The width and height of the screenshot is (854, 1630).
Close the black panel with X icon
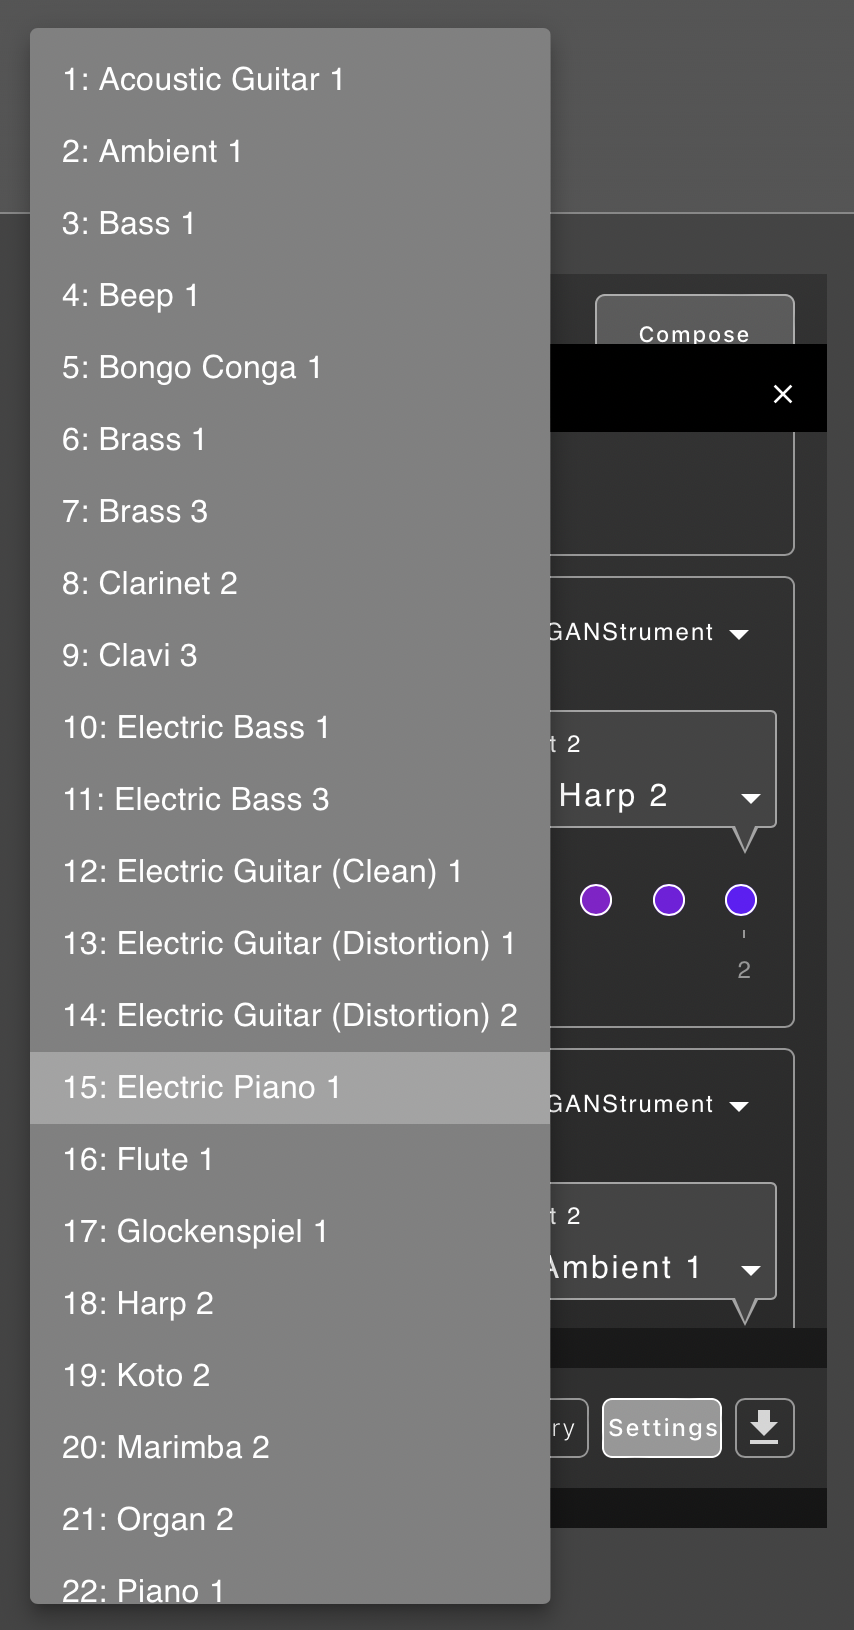[783, 394]
